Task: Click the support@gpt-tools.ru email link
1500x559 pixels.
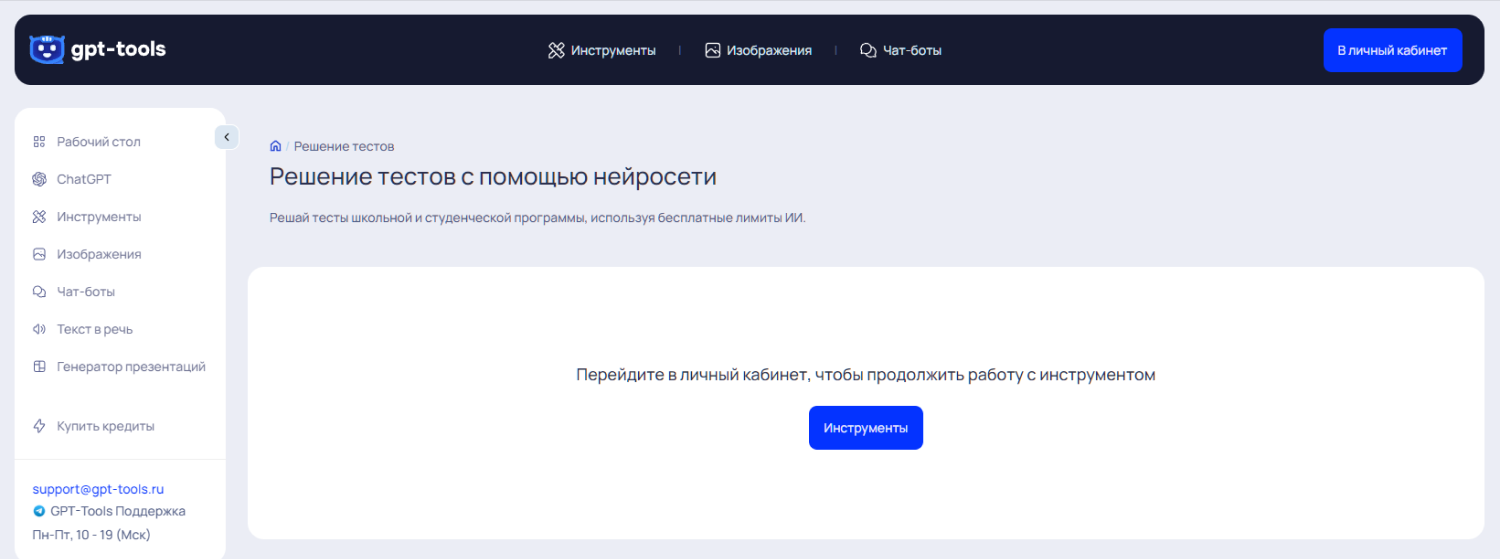Action: (98, 489)
